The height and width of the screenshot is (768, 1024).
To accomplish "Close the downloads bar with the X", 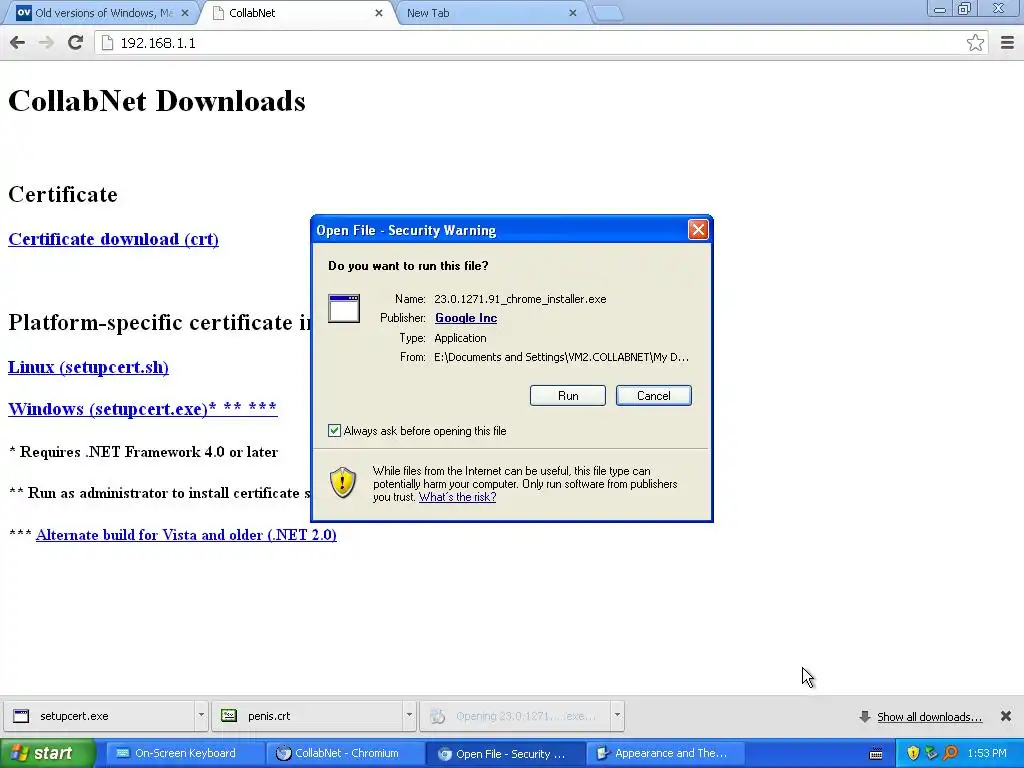I will click(1006, 716).
